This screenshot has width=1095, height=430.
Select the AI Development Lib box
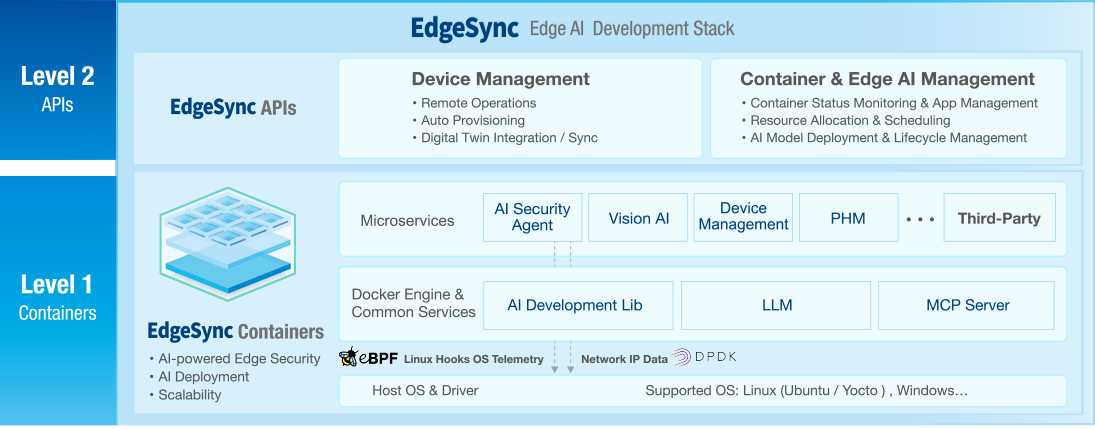point(575,305)
